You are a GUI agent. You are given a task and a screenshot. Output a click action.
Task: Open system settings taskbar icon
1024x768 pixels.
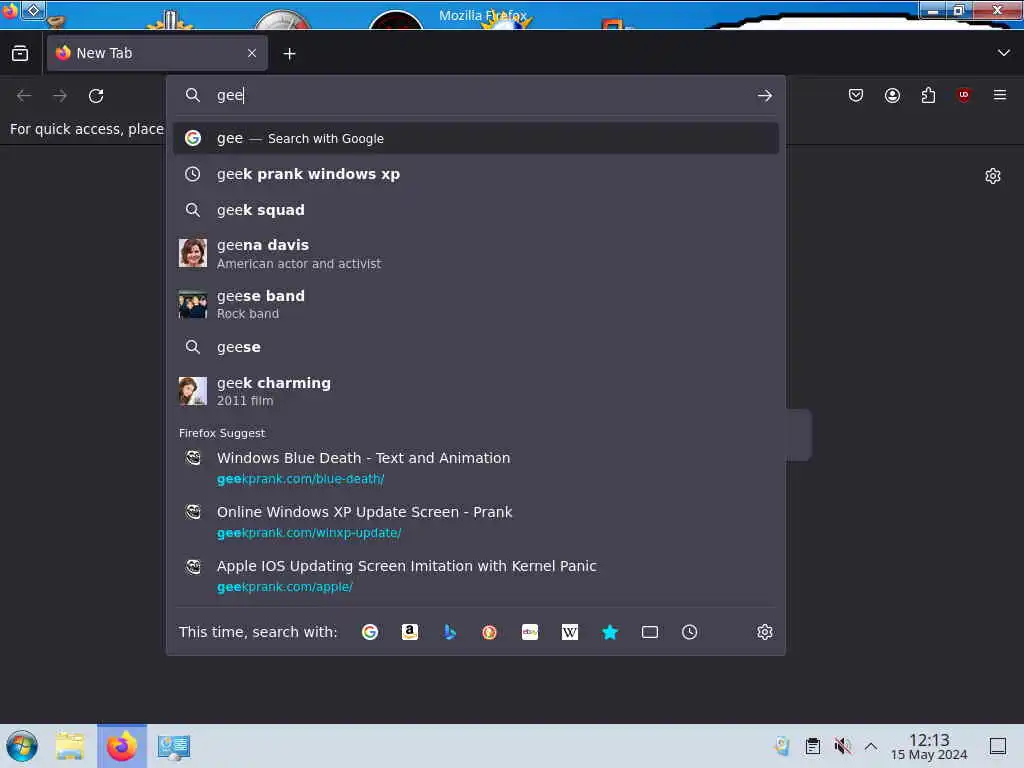point(174,747)
